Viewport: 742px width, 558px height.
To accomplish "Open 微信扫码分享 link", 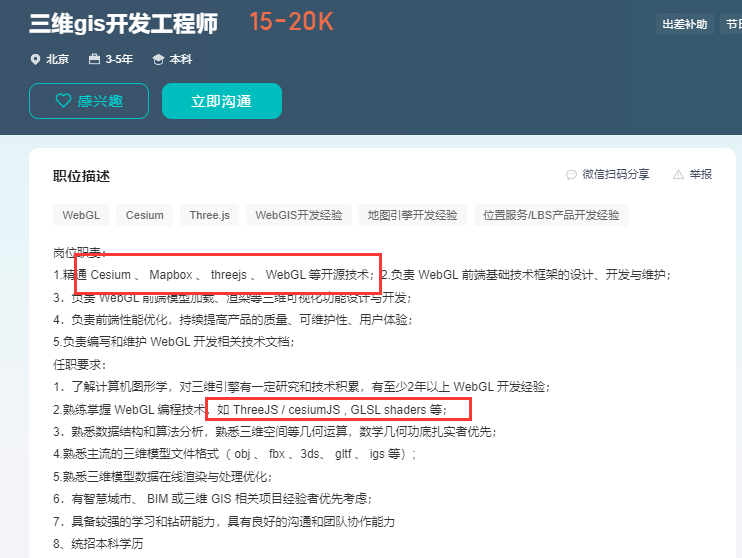I will coord(616,175).
